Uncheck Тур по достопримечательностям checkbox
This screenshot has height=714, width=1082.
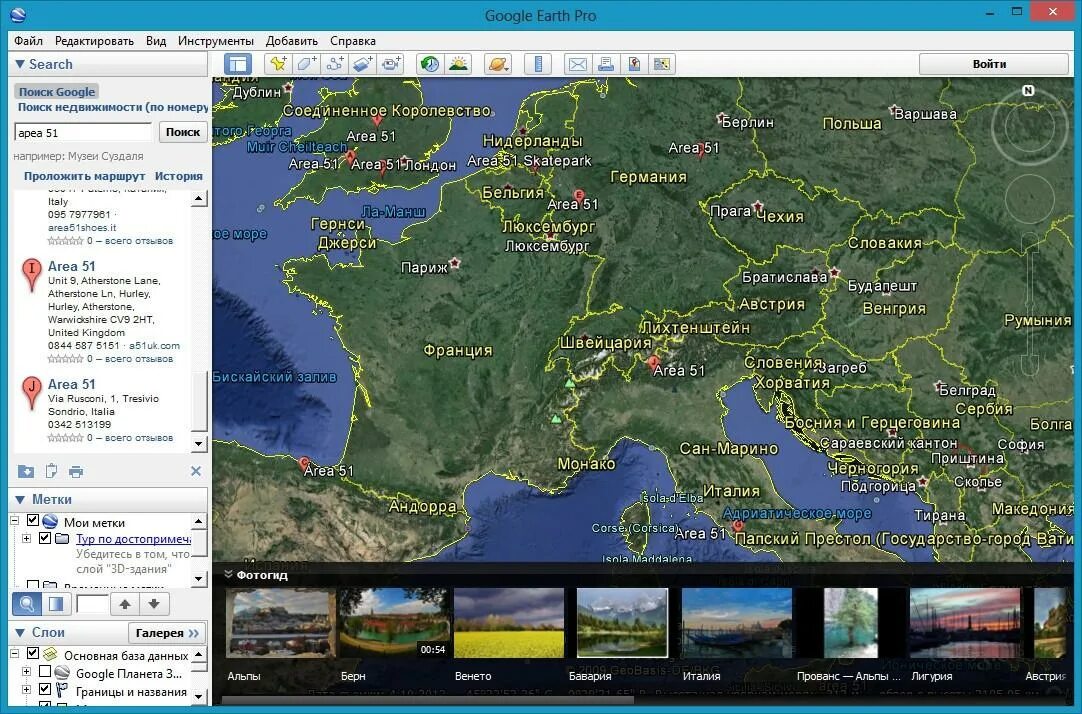pyautogui.click(x=45, y=537)
